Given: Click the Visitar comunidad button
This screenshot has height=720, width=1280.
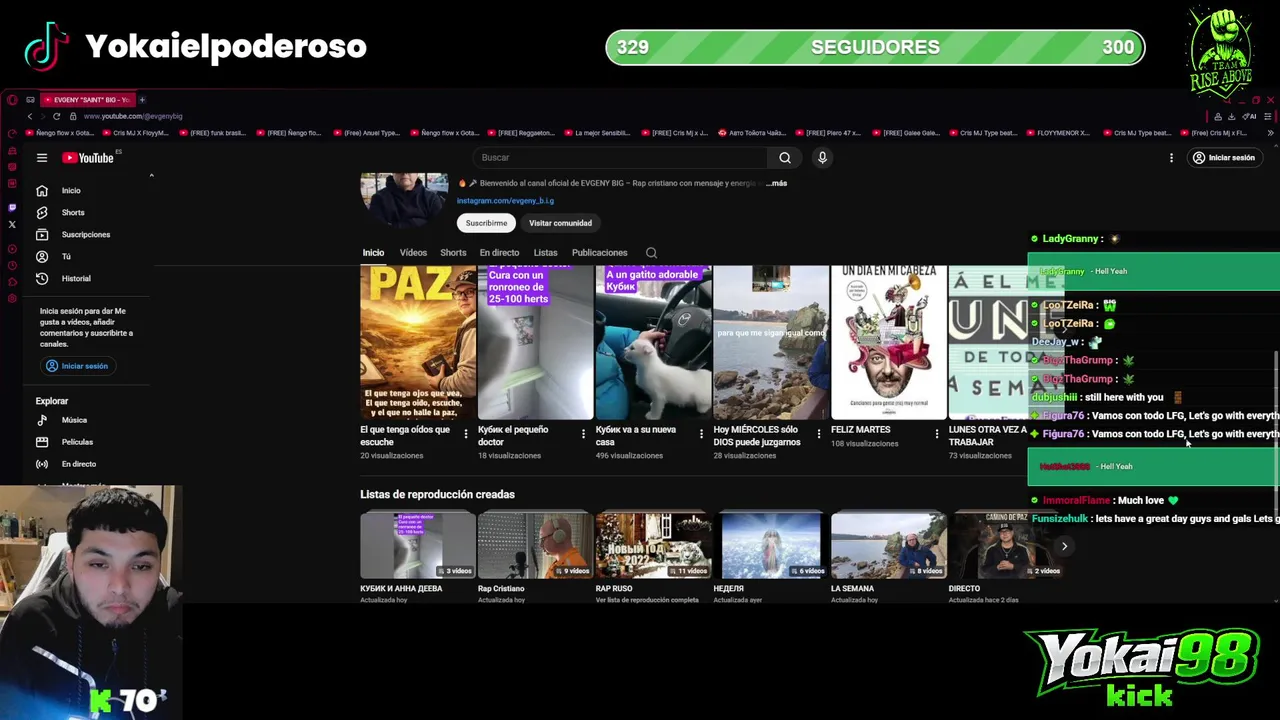Looking at the screenshot, I should pyautogui.click(x=560, y=223).
